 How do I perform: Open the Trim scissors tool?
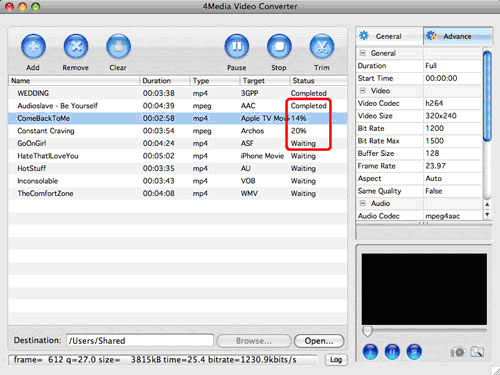click(x=322, y=46)
